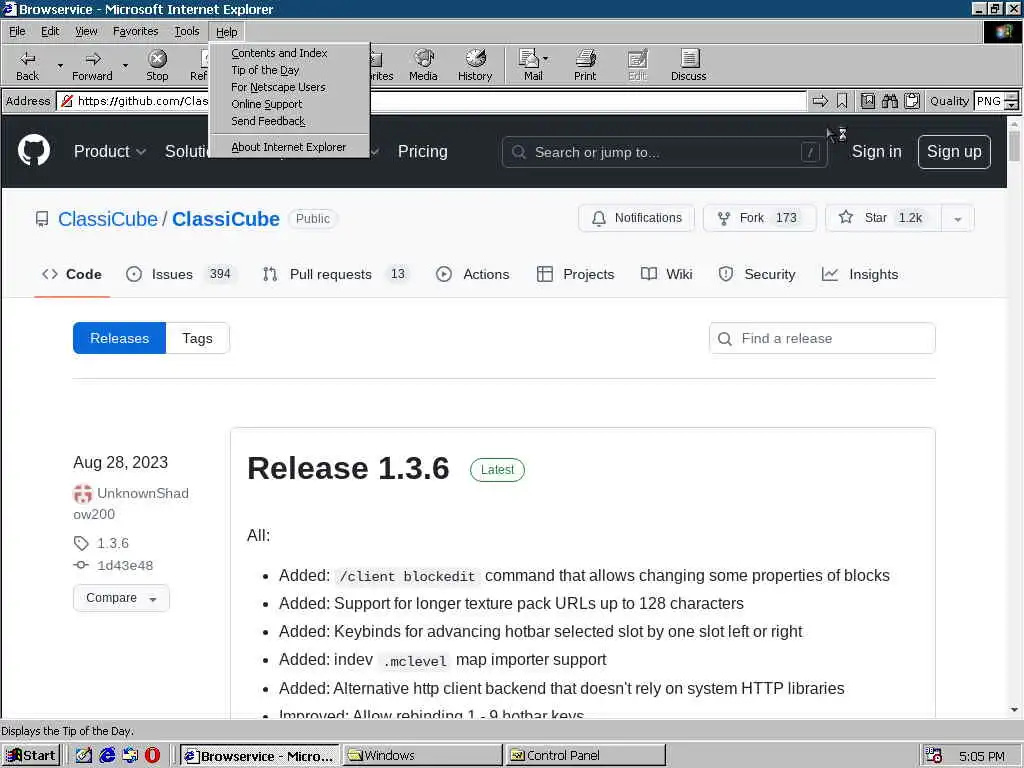
Task: Click the clipboard icon near the Quality box
Action: click(912, 101)
